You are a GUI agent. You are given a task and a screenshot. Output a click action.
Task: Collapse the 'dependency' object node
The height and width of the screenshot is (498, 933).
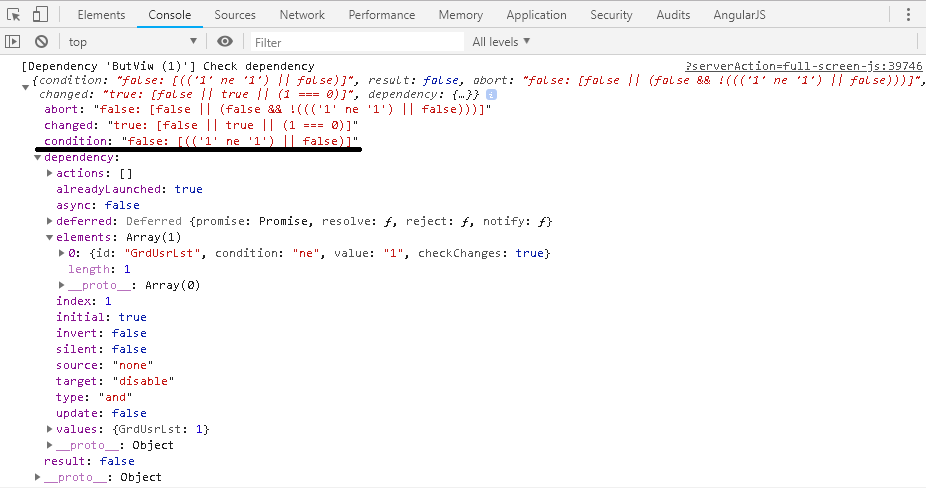(38, 158)
